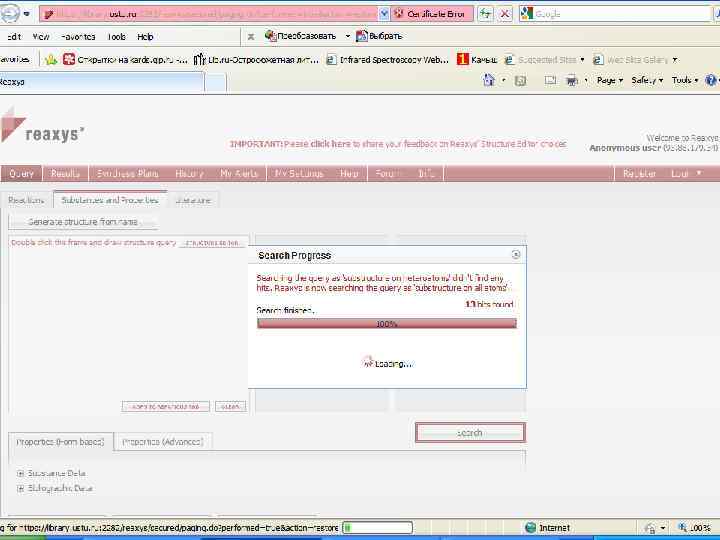
Task: Switch to Substances and Properties sub-tab
Action: point(110,200)
